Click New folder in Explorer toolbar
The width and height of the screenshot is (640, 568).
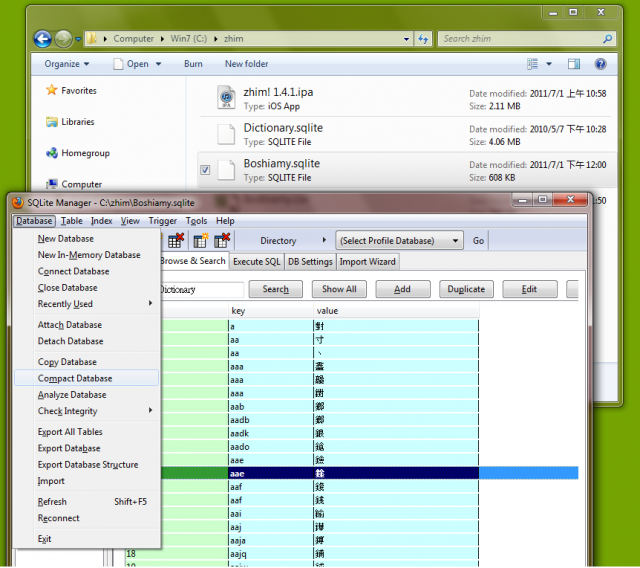point(247,64)
